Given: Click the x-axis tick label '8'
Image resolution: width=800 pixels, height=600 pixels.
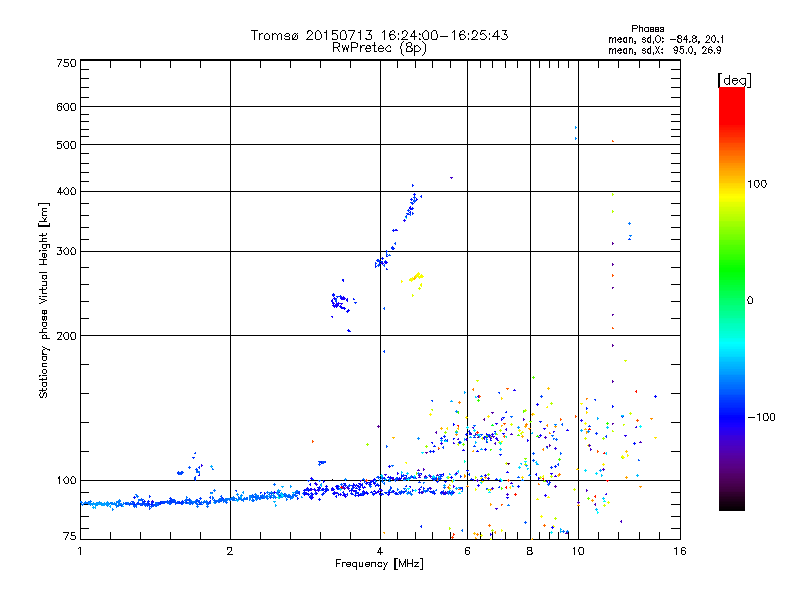Looking at the screenshot, I should point(530,551).
